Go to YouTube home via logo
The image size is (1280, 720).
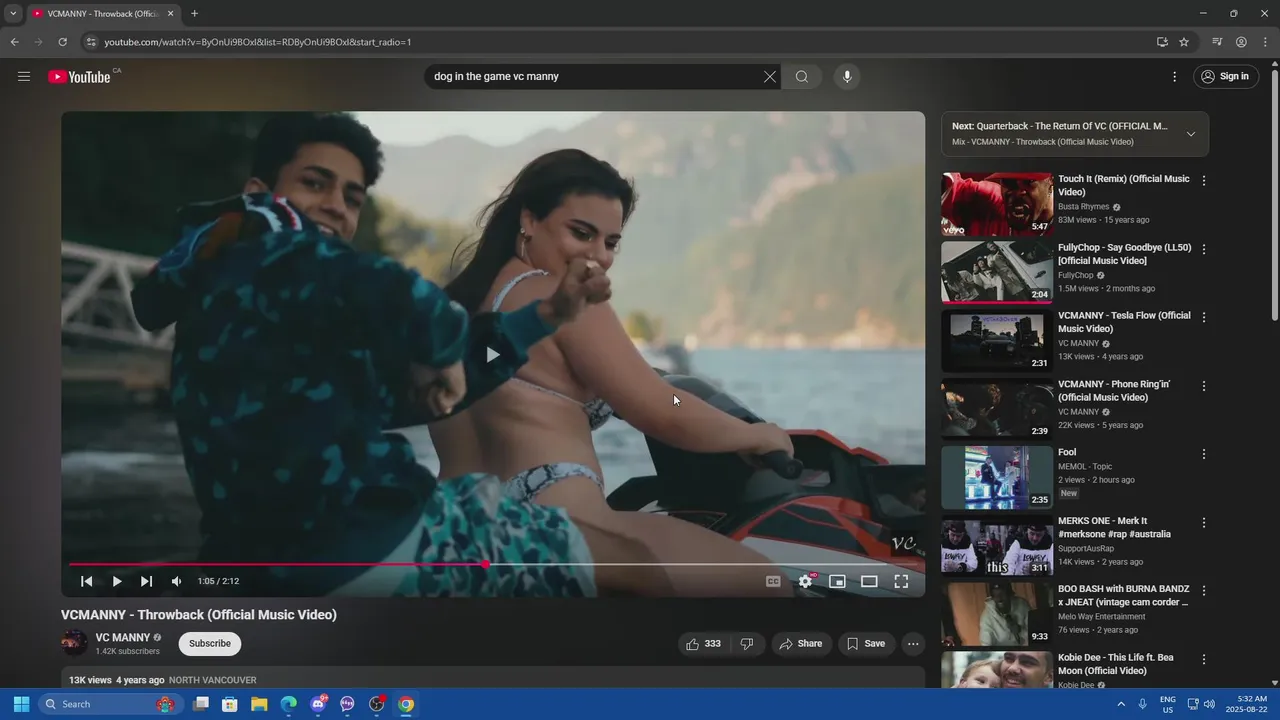(79, 77)
